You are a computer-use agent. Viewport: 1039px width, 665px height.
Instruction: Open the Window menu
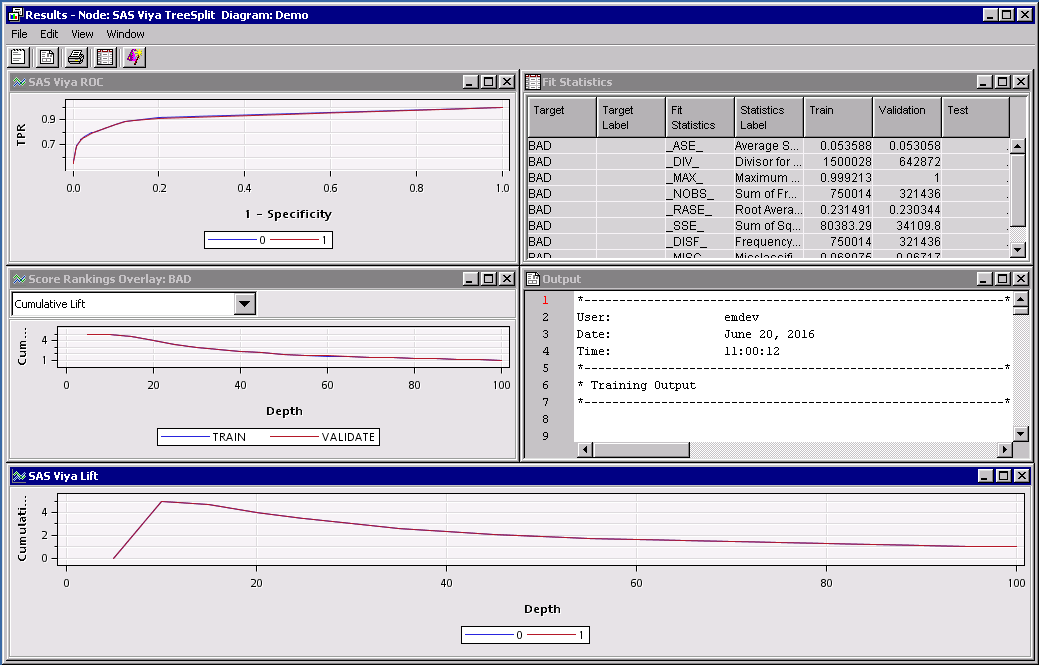125,33
